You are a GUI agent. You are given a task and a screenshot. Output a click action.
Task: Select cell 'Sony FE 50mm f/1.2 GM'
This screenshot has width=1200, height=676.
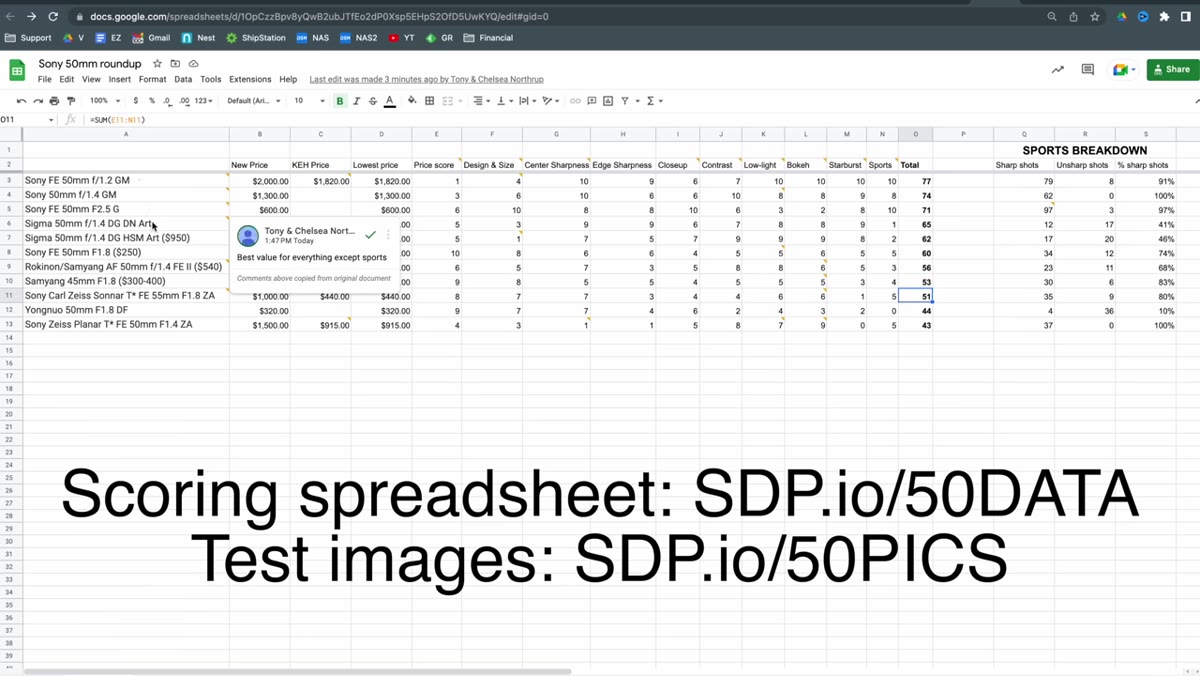(126, 181)
